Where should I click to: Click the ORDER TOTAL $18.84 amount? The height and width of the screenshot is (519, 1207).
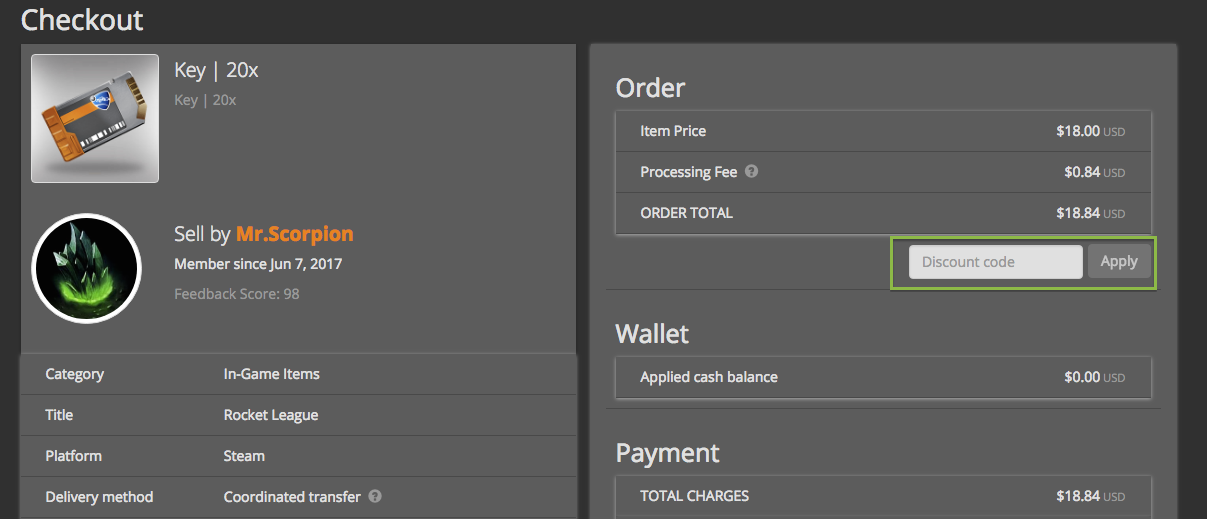pyautogui.click(x=1077, y=213)
